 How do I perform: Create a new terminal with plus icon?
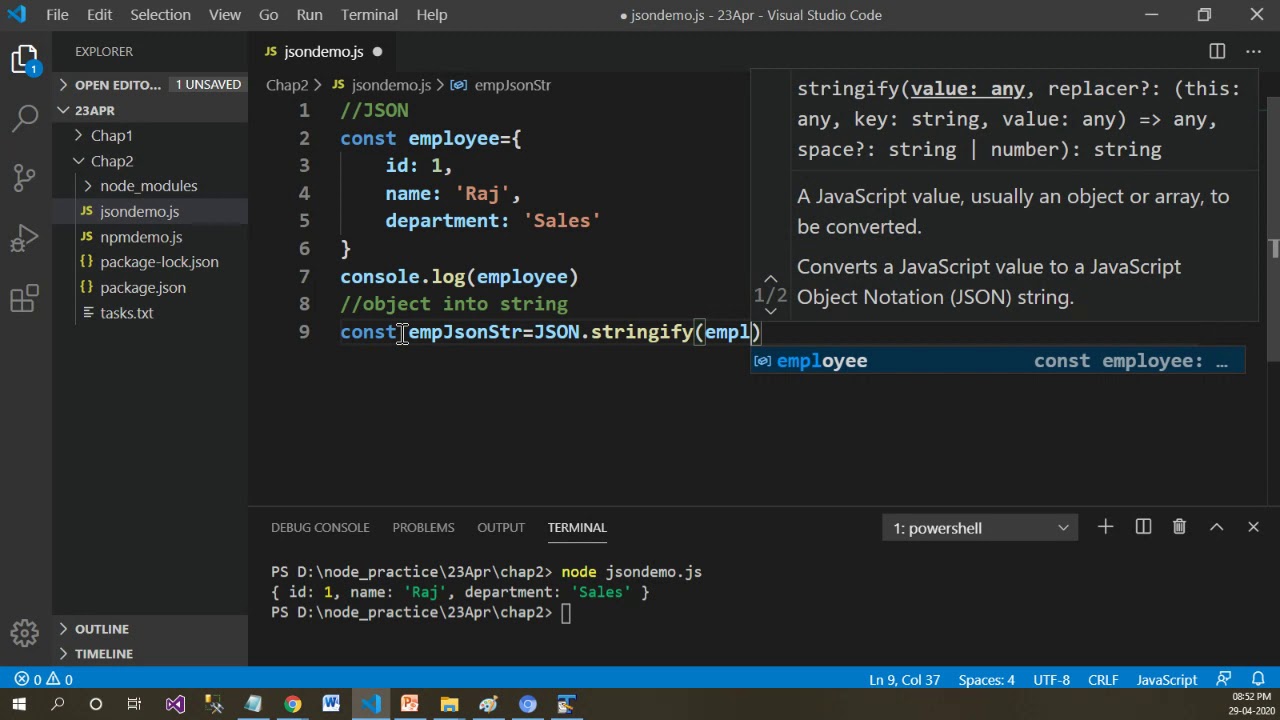pyautogui.click(x=1105, y=527)
